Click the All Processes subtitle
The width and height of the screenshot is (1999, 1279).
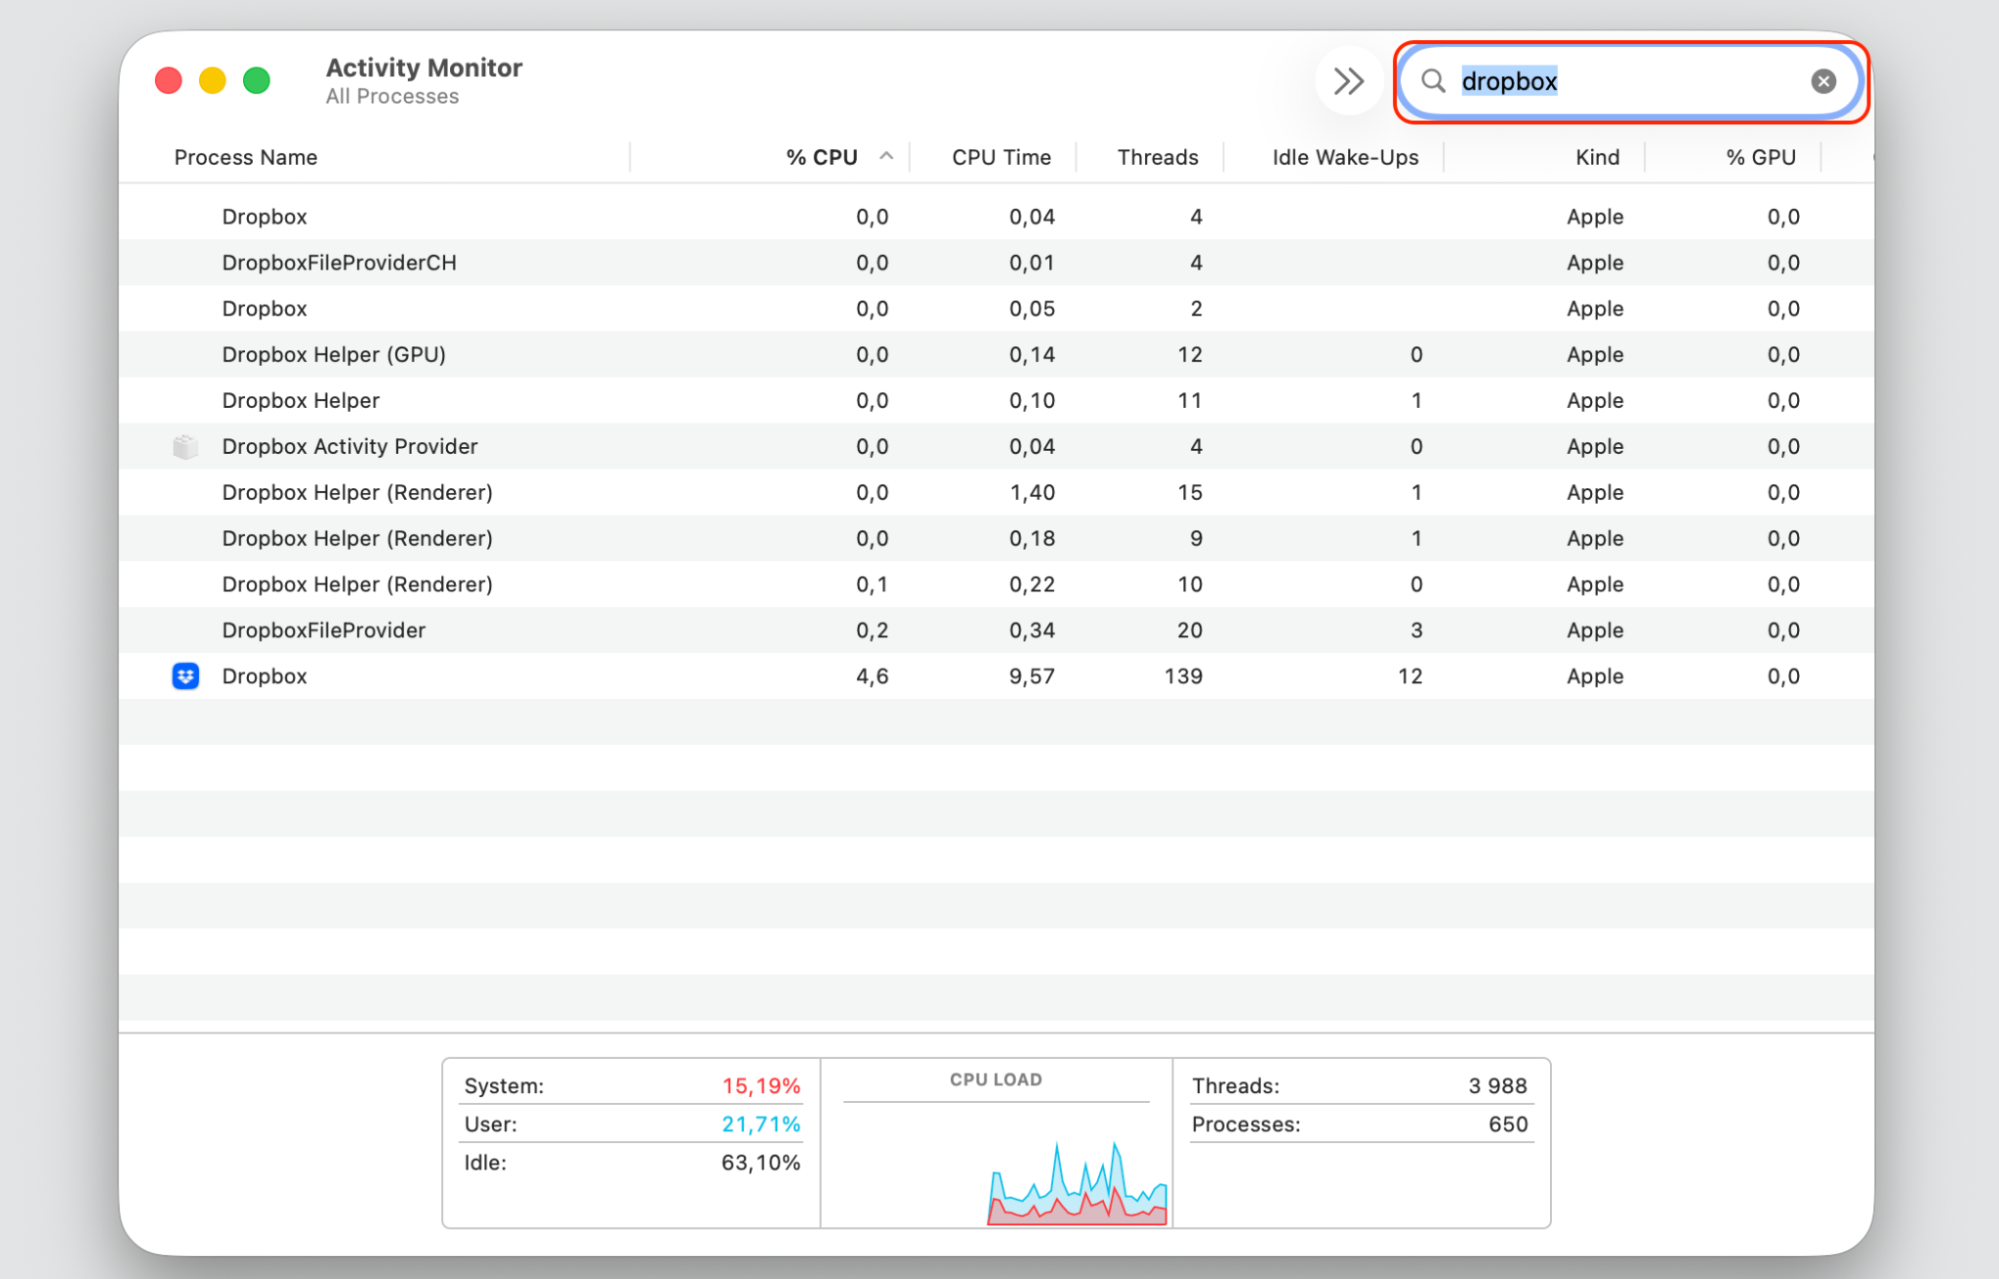pos(392,96)
